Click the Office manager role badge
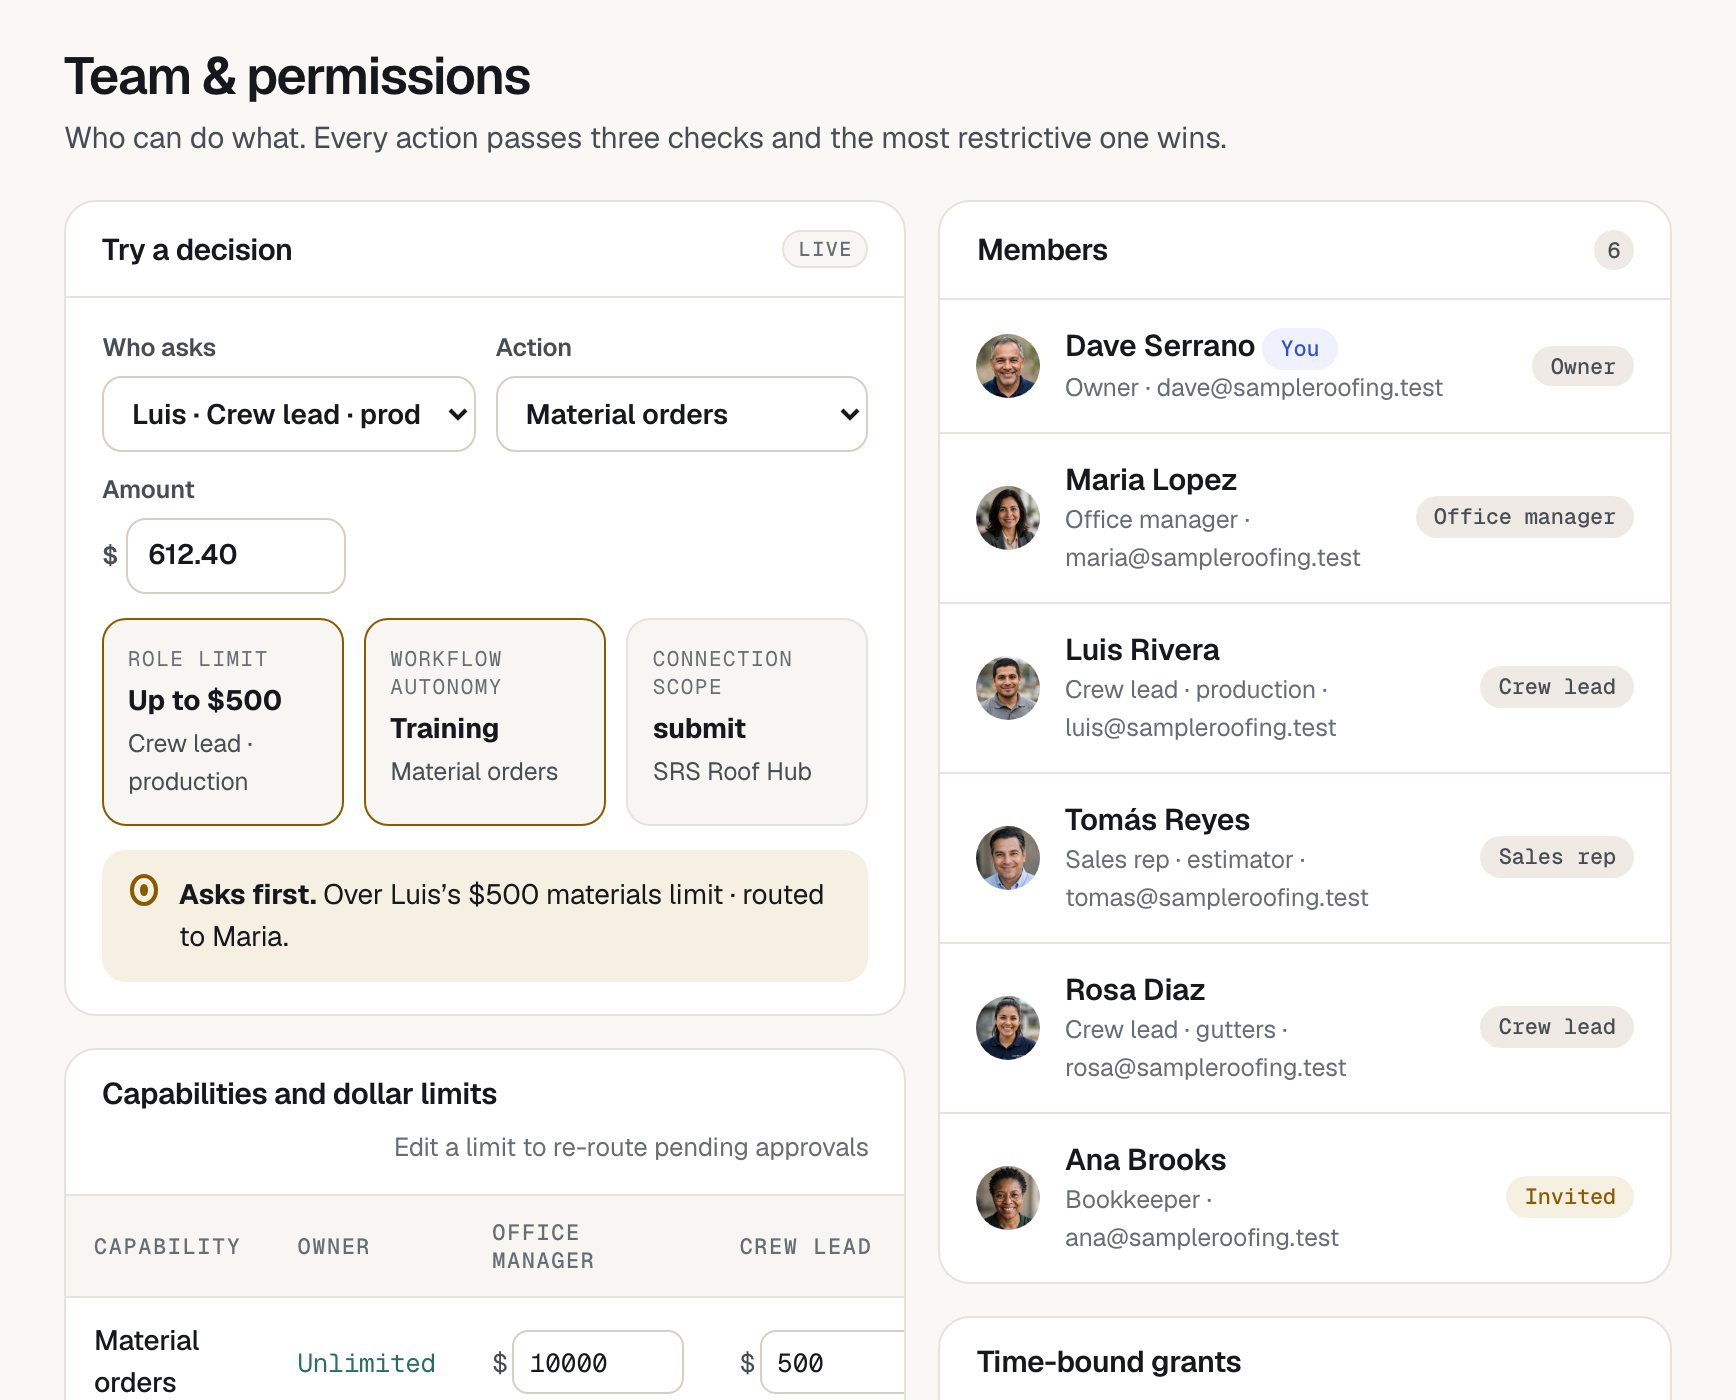This screenshot has width=1736, height=1400. coord(1524,517)
